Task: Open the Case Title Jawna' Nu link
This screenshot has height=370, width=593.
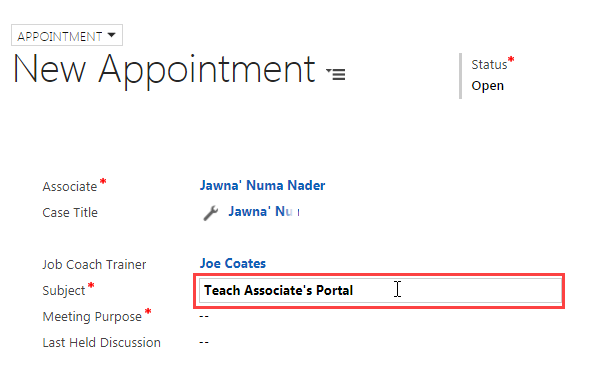Action: point(264,211)
